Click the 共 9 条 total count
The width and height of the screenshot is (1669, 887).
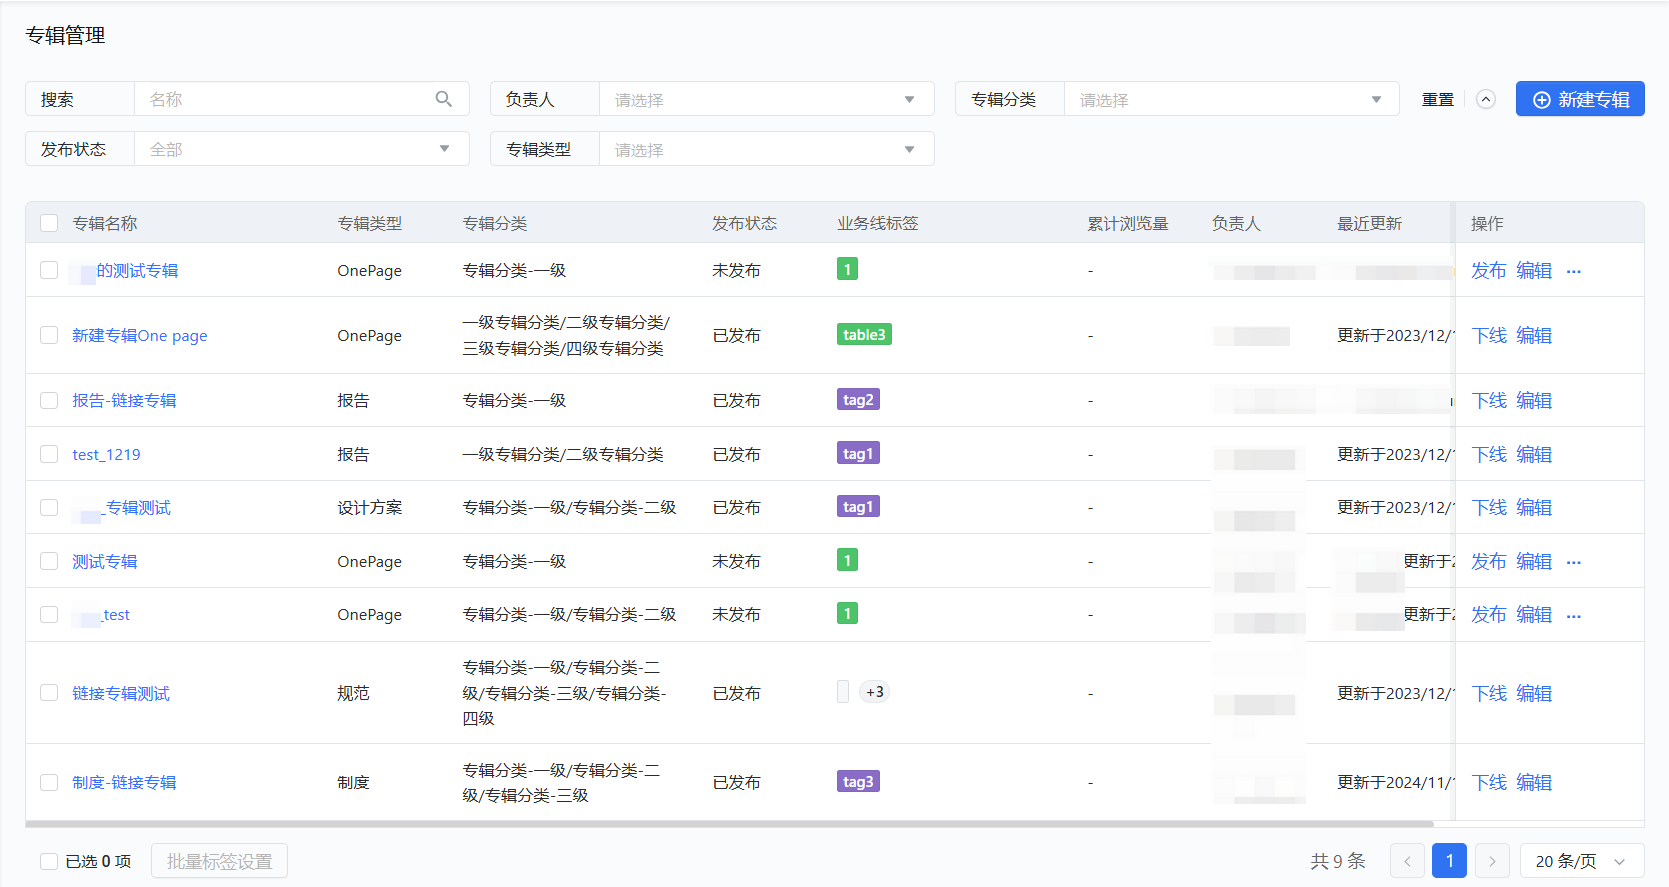pos(1338,861)
